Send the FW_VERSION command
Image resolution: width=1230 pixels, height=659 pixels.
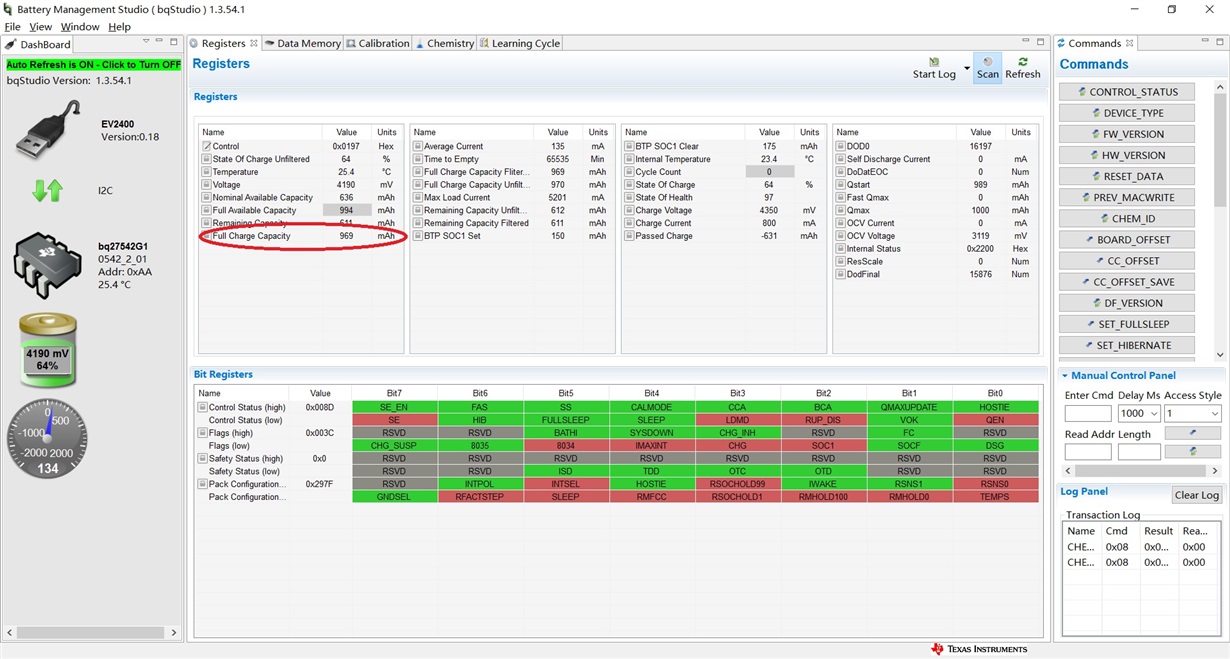(x=1127, y=134)
